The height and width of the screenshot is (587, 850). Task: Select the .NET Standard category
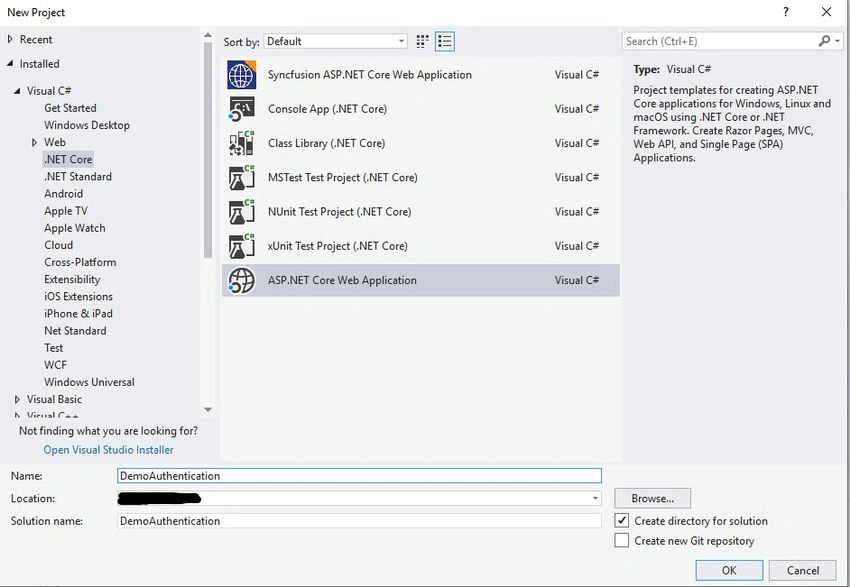tap(78, 176)
